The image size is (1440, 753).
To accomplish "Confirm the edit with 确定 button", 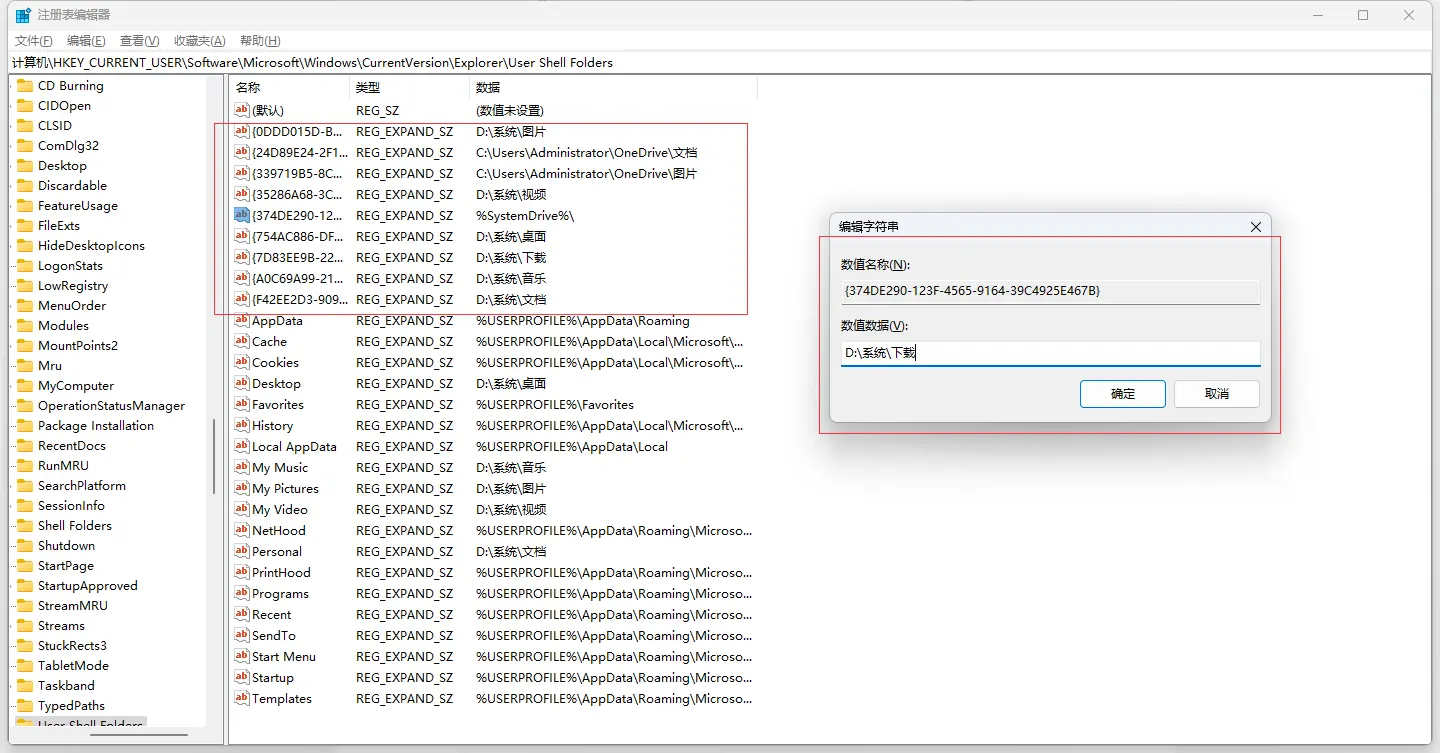I will click(1122, 394).
